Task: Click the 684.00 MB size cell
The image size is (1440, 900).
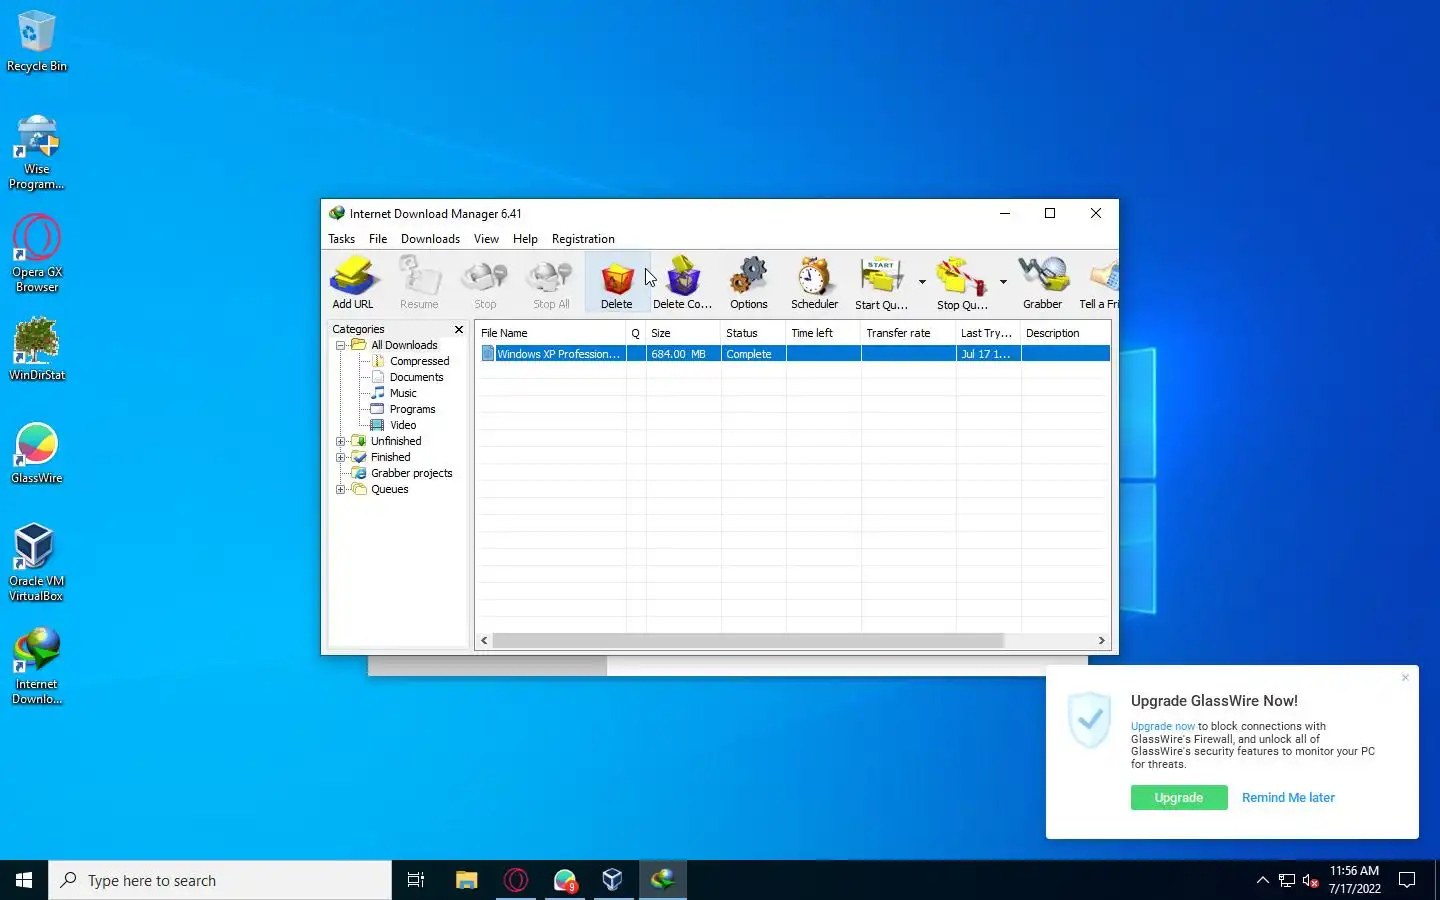Action: [x=683, y=354]
